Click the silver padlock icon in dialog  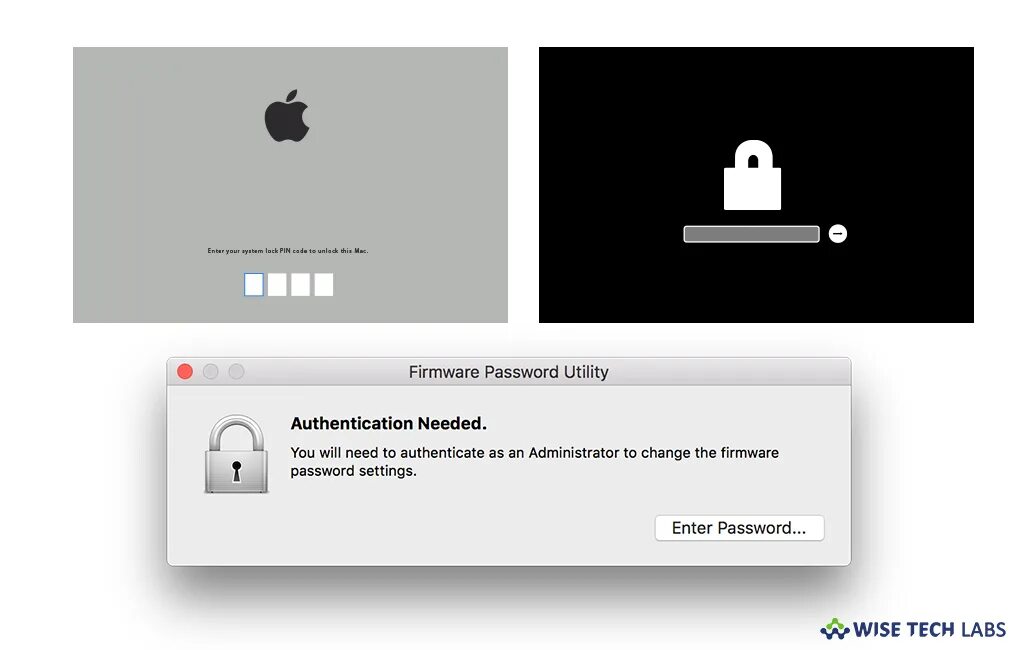click(236, 453)
